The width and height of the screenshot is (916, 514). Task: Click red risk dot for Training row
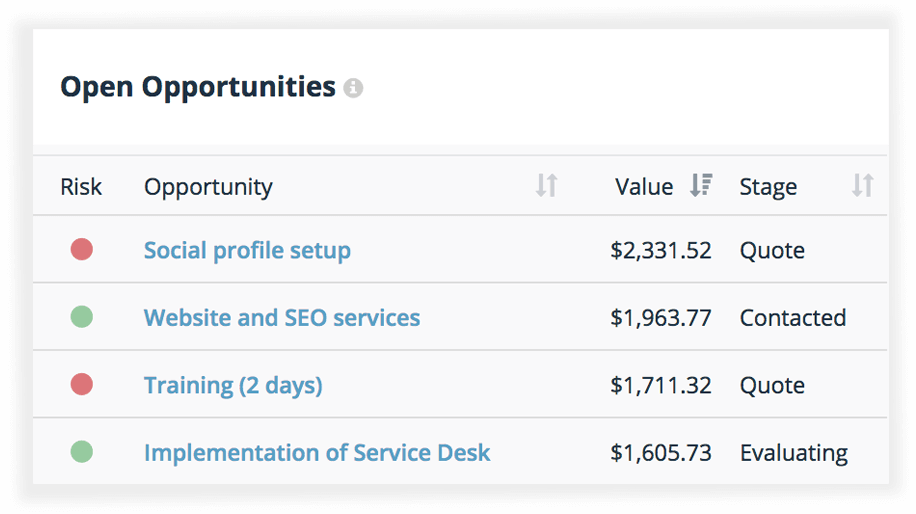[x=82, y=384]
